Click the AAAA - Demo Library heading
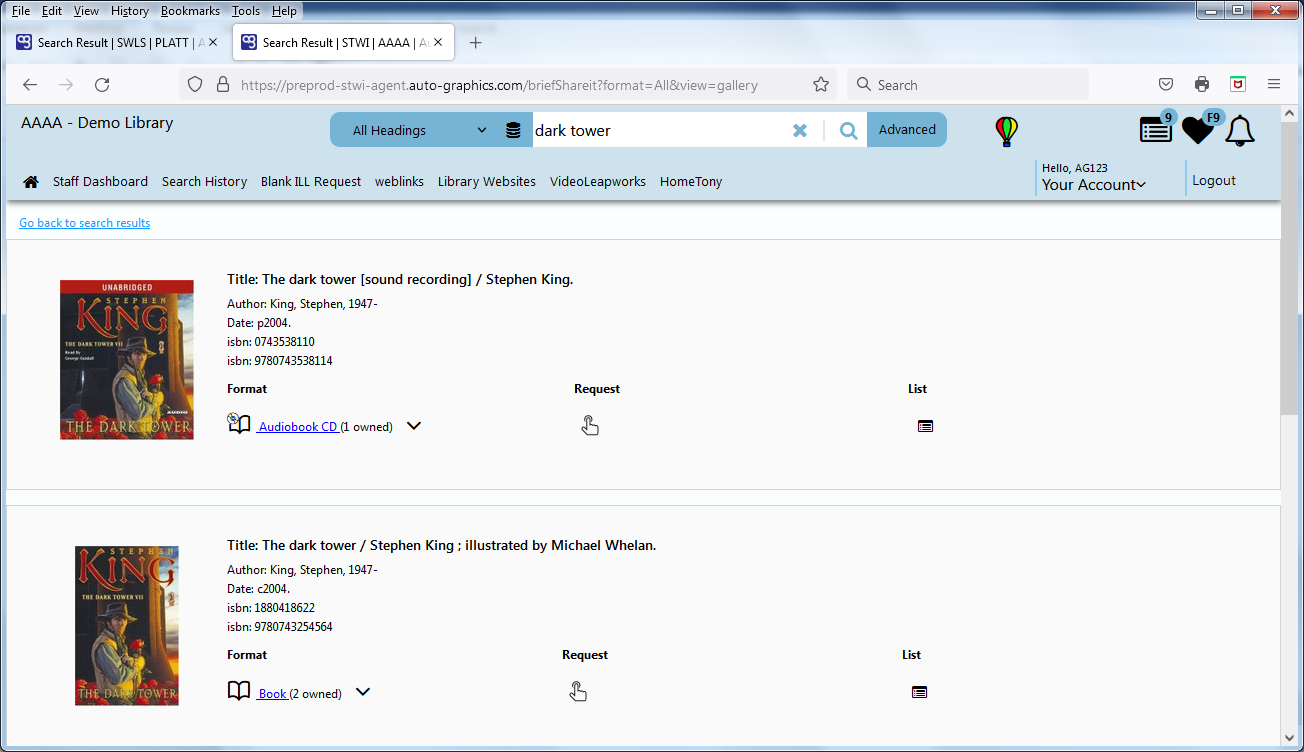 click(x=97, y=123)
